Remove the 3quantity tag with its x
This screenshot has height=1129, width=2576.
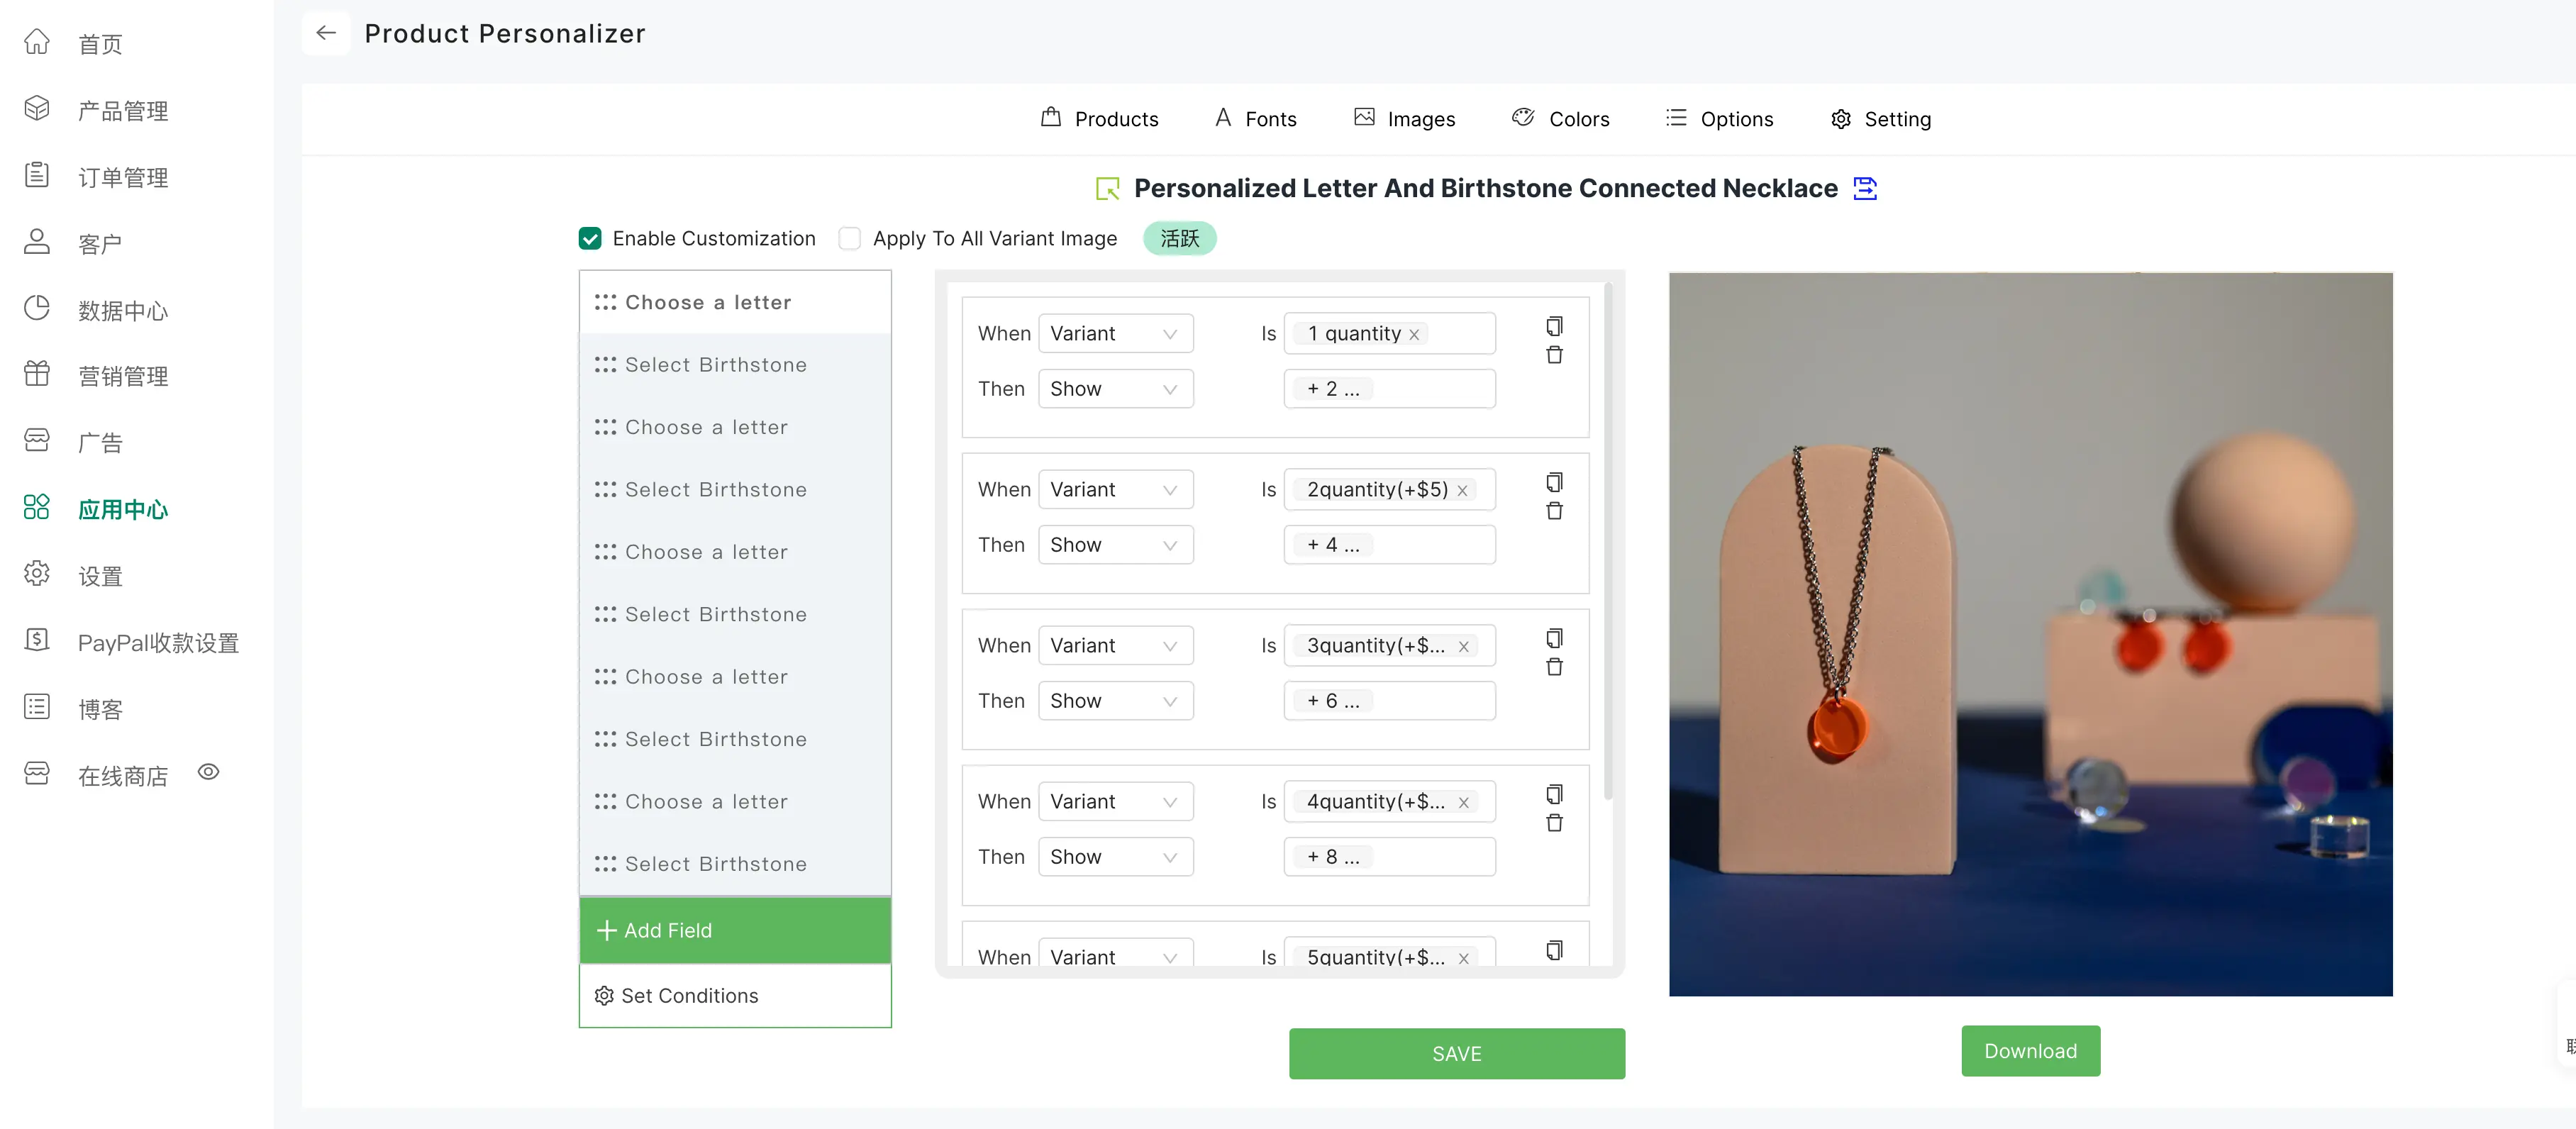(1463, 647)
